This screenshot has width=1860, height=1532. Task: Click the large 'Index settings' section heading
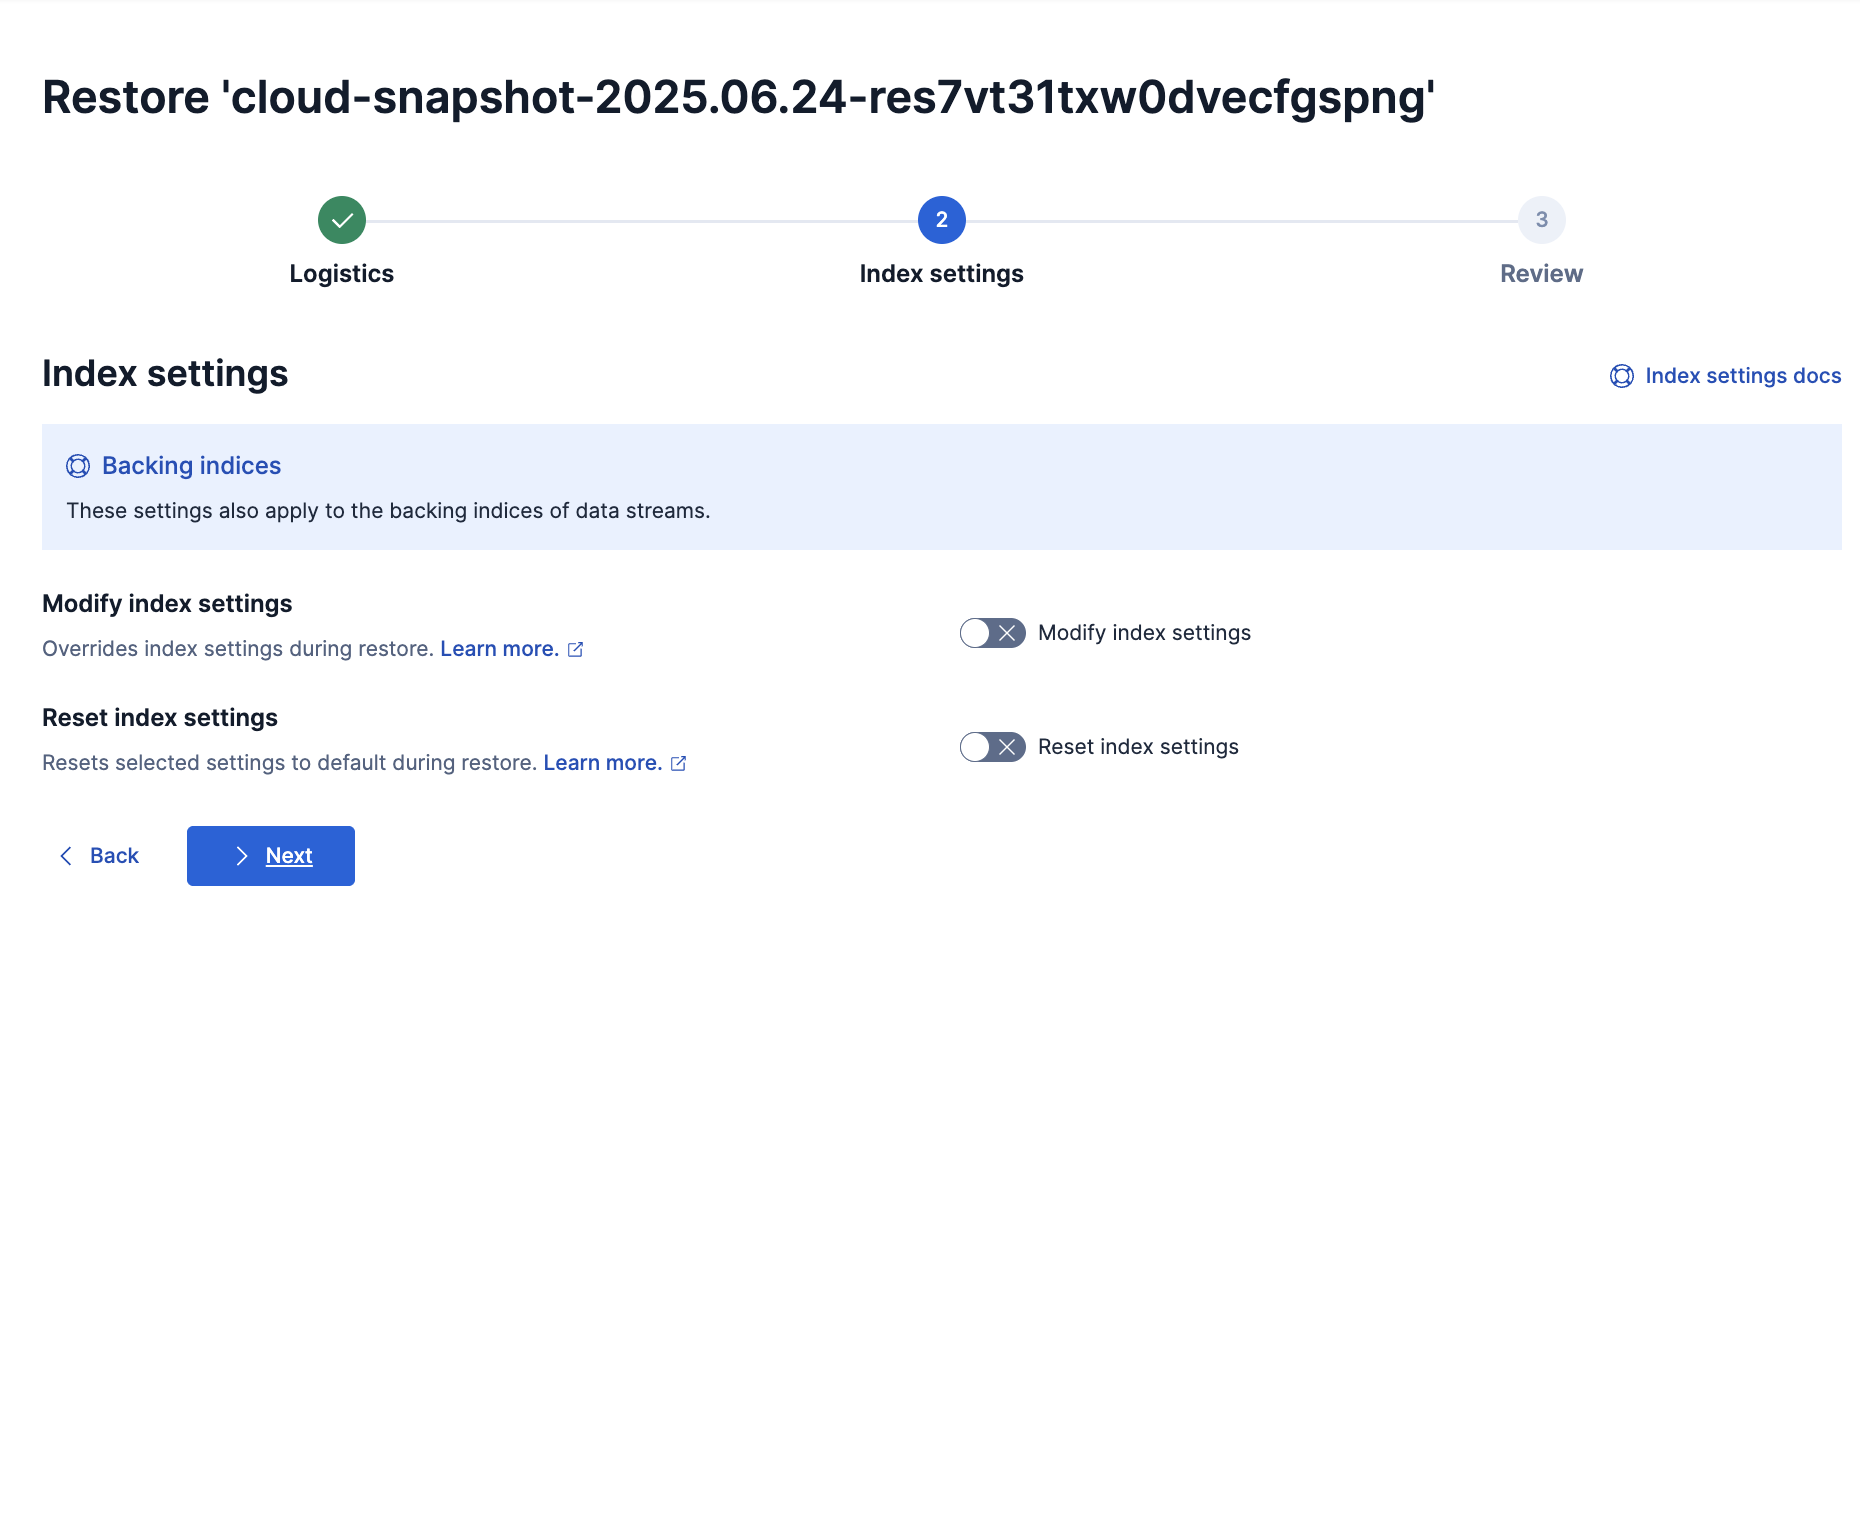pyautogui.click(x=165, y=374)
